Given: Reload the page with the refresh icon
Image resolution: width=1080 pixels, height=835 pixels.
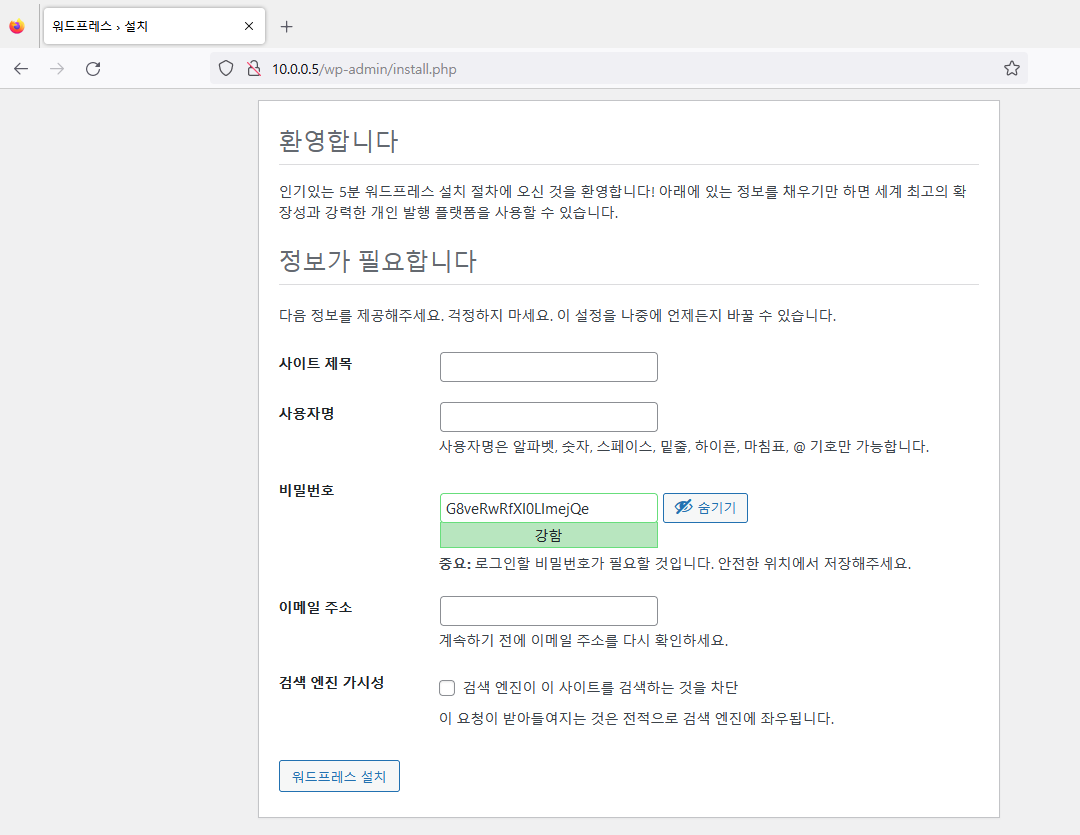Looking at the screenshot, I should tap(93, 69).
